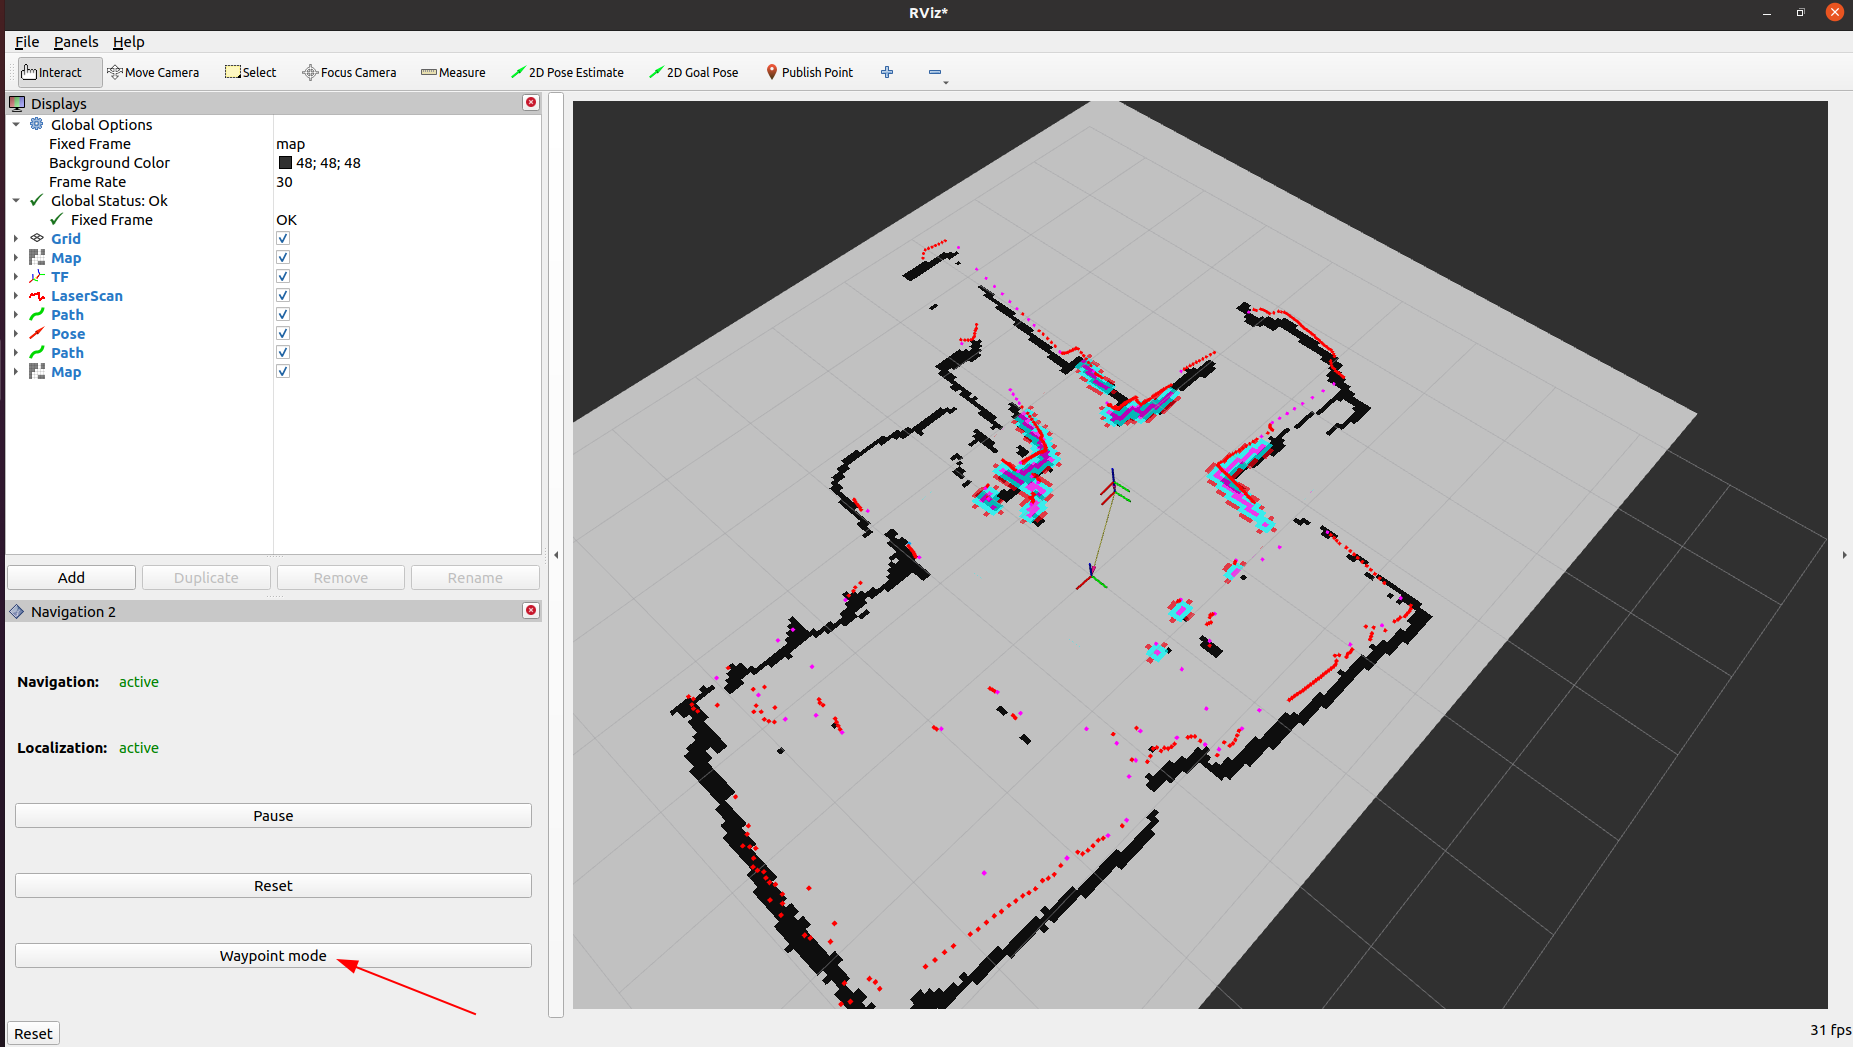This screenshot has width=1853, height=1047.
Task: Click the Pause navigation button
Action: click(x=273, y=816)
